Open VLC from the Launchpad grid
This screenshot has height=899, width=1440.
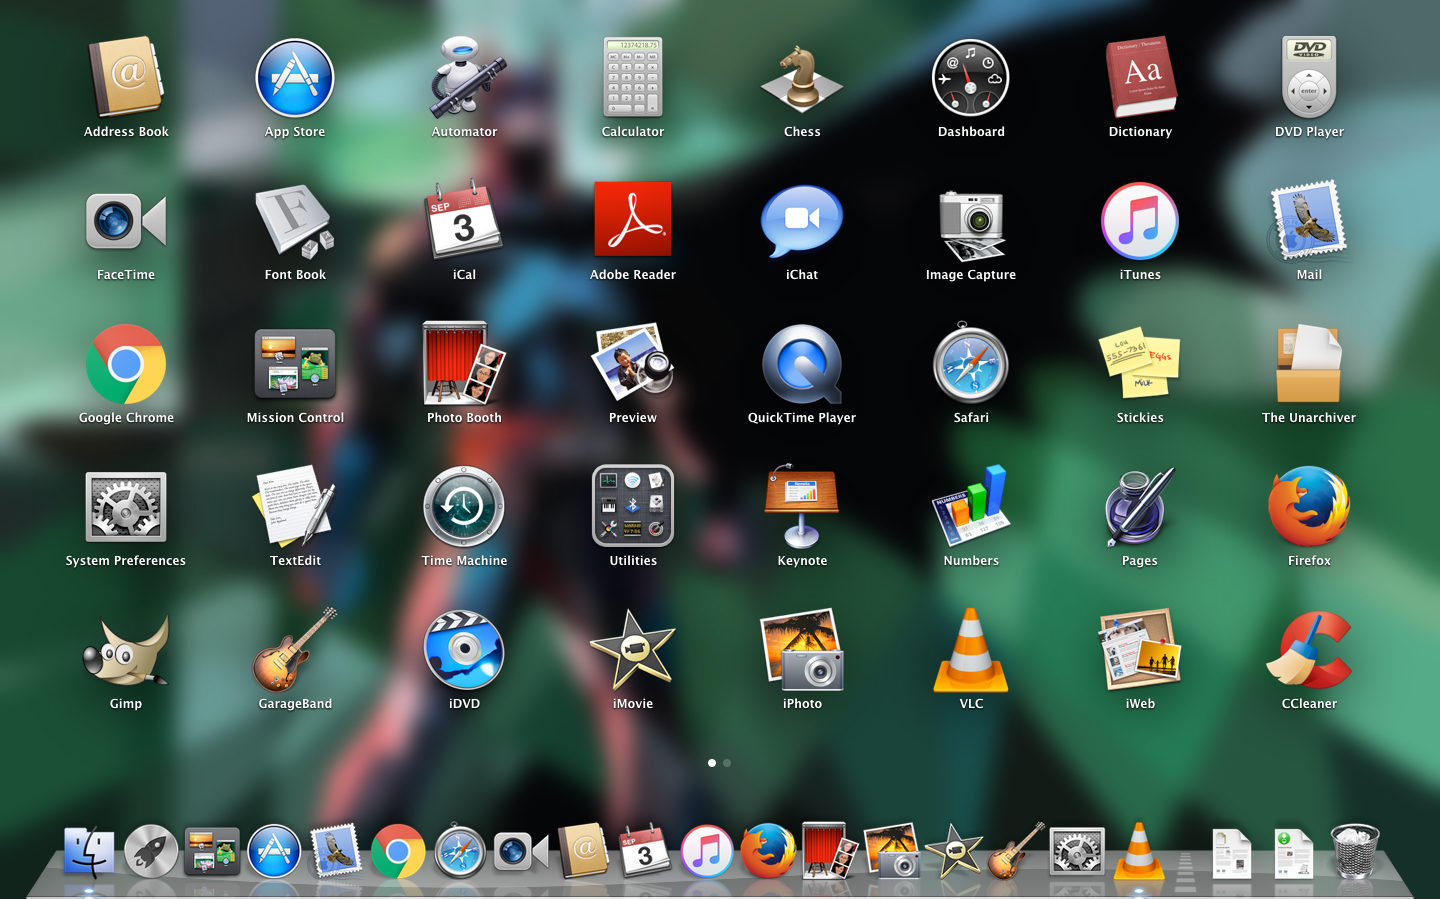pos(971,650)
